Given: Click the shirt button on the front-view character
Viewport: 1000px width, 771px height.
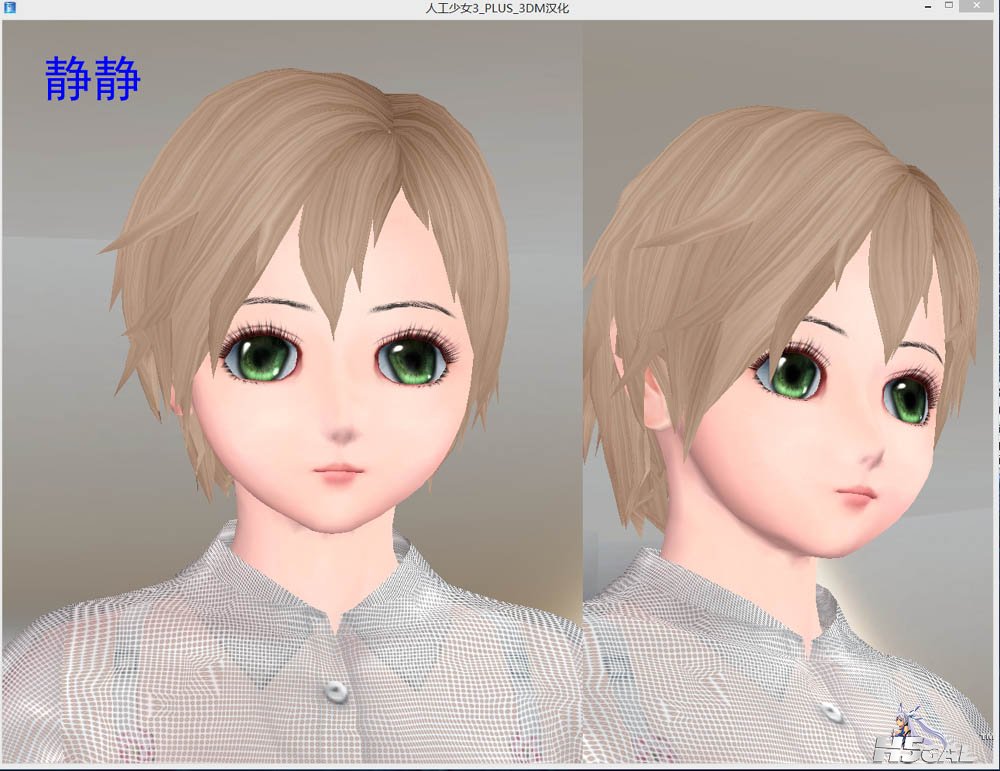Looking at the screenshot, I should [x=335, y=690].
